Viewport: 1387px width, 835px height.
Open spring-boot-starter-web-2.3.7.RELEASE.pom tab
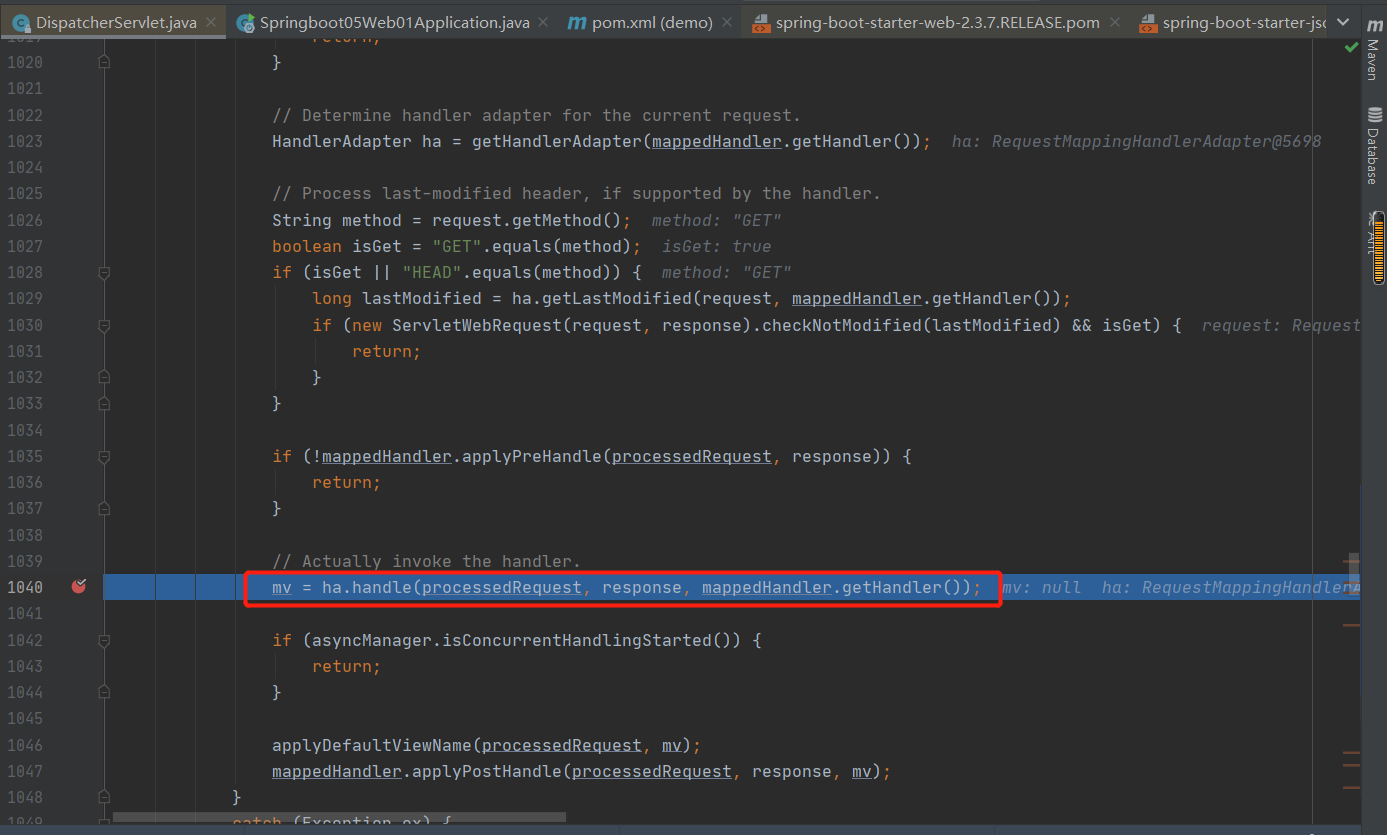[937, 22]
